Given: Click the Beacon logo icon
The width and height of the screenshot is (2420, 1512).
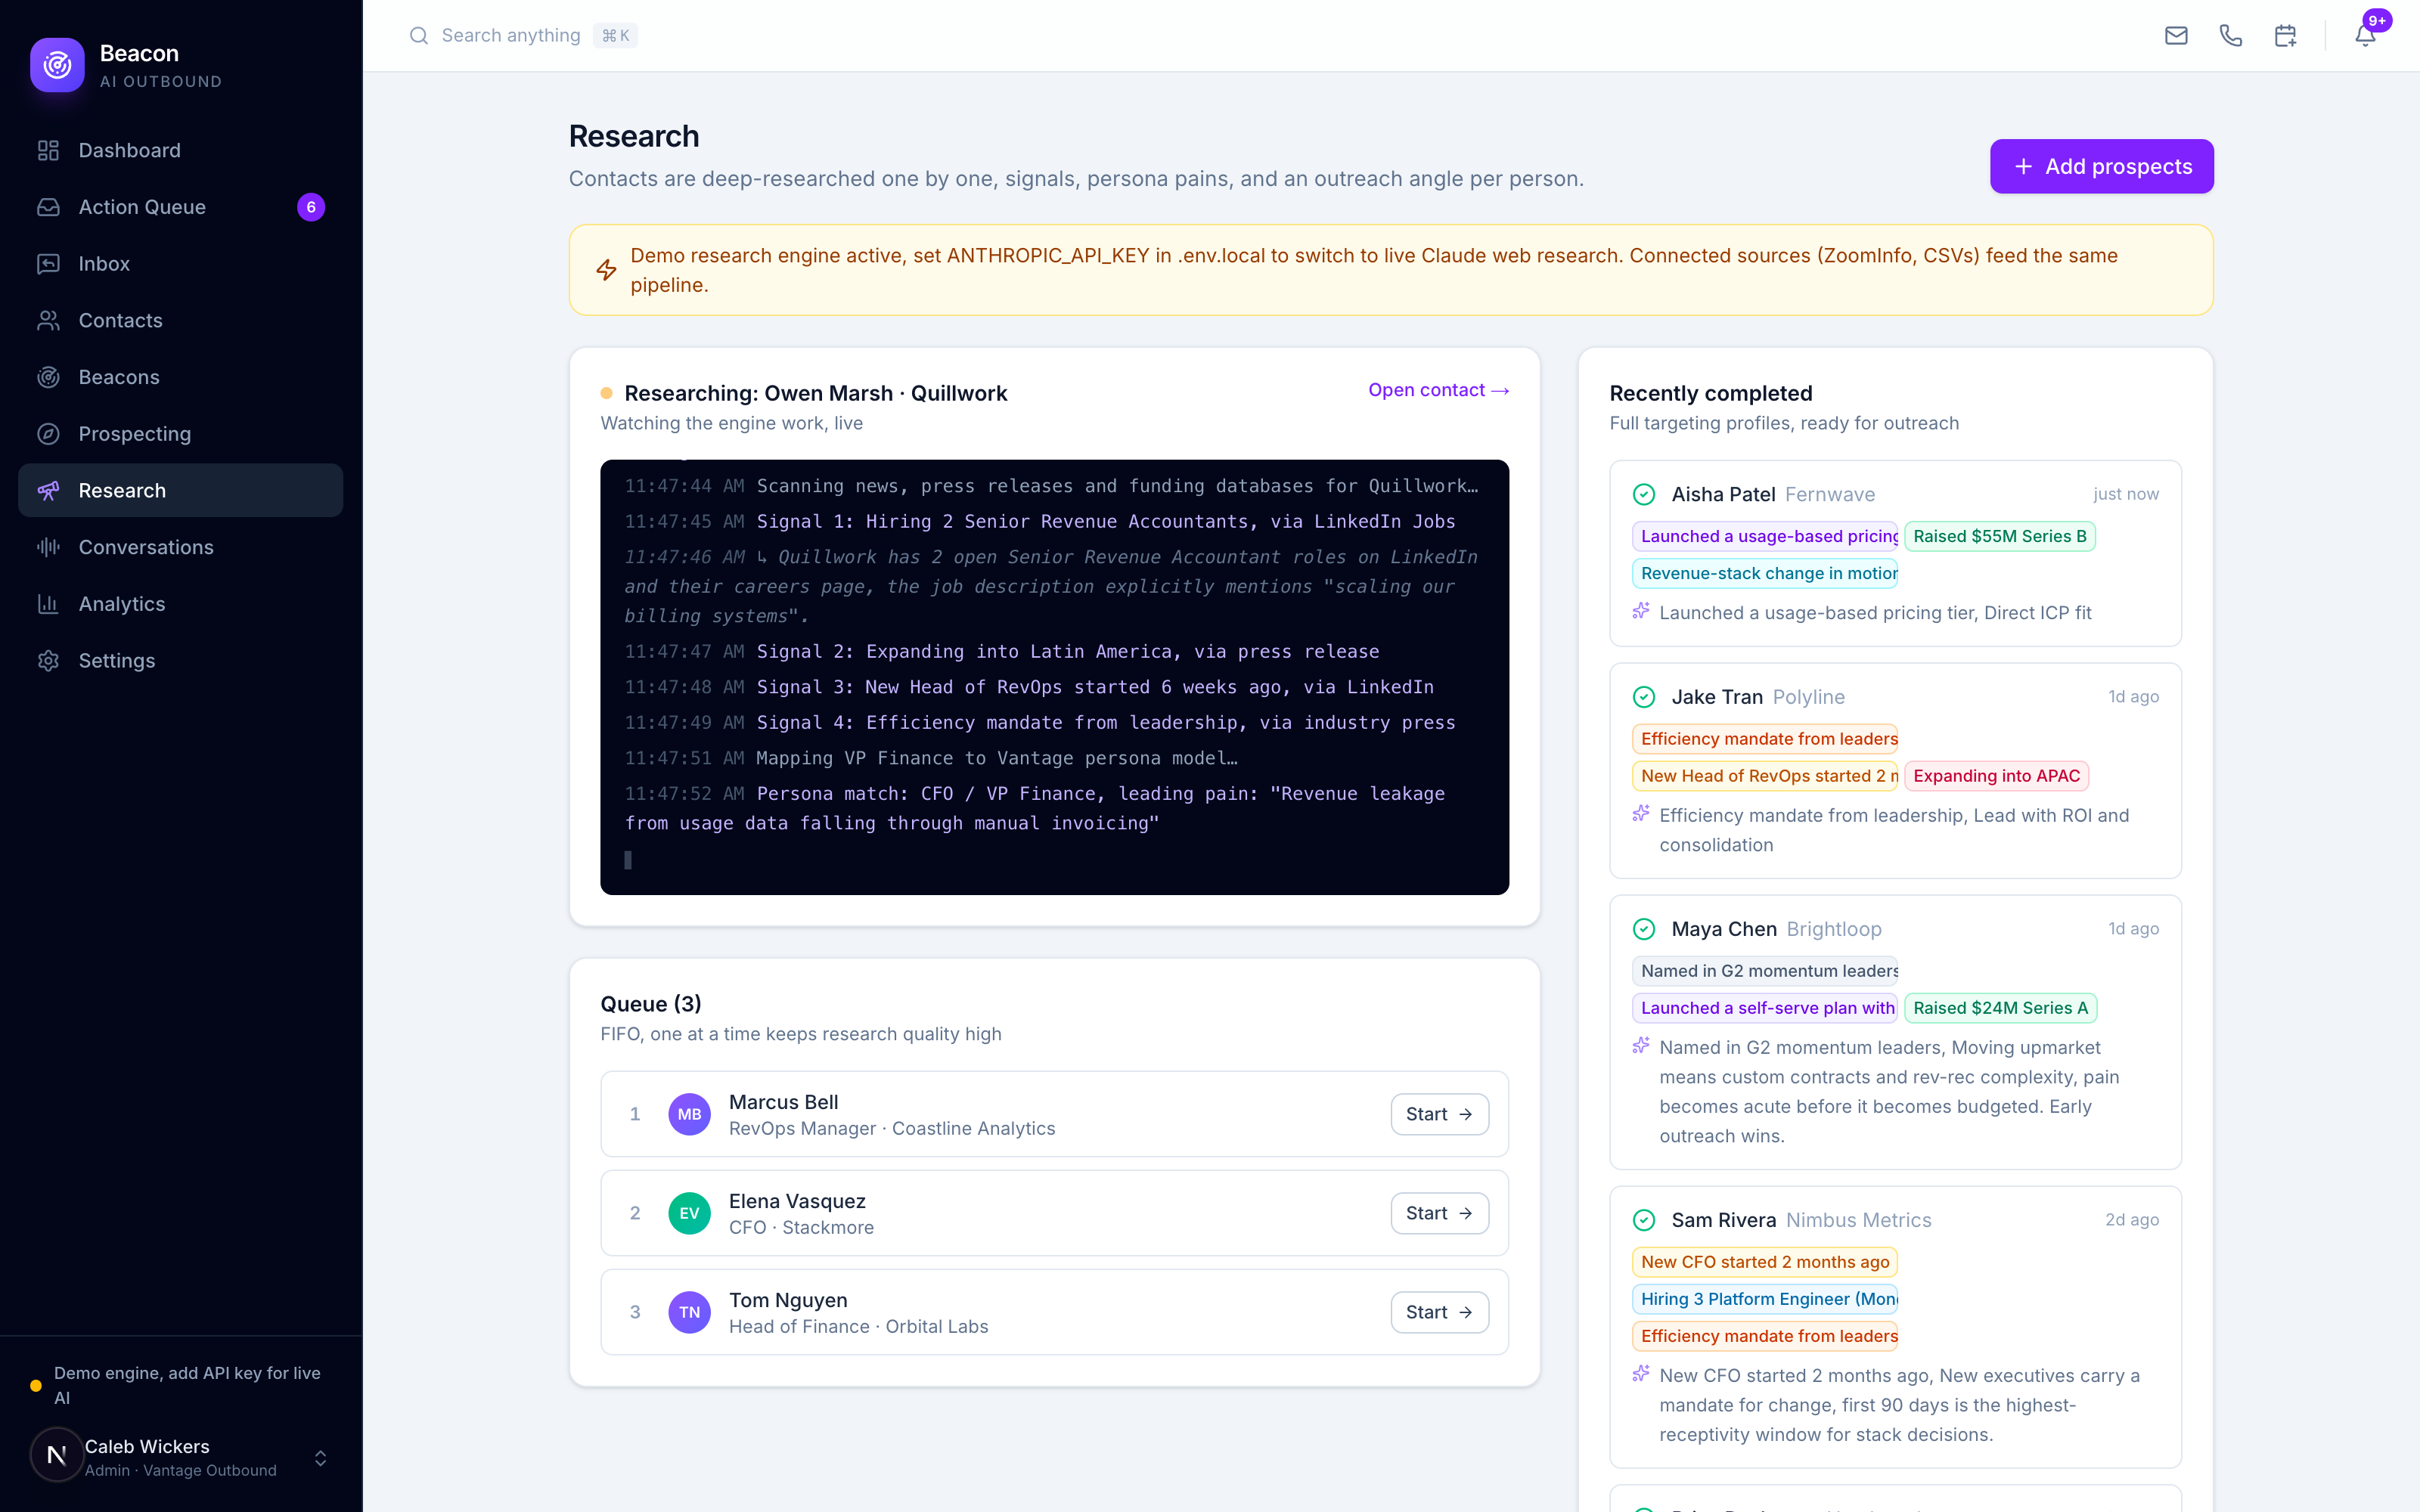Looking at the screenshot, I should (57, 65).
